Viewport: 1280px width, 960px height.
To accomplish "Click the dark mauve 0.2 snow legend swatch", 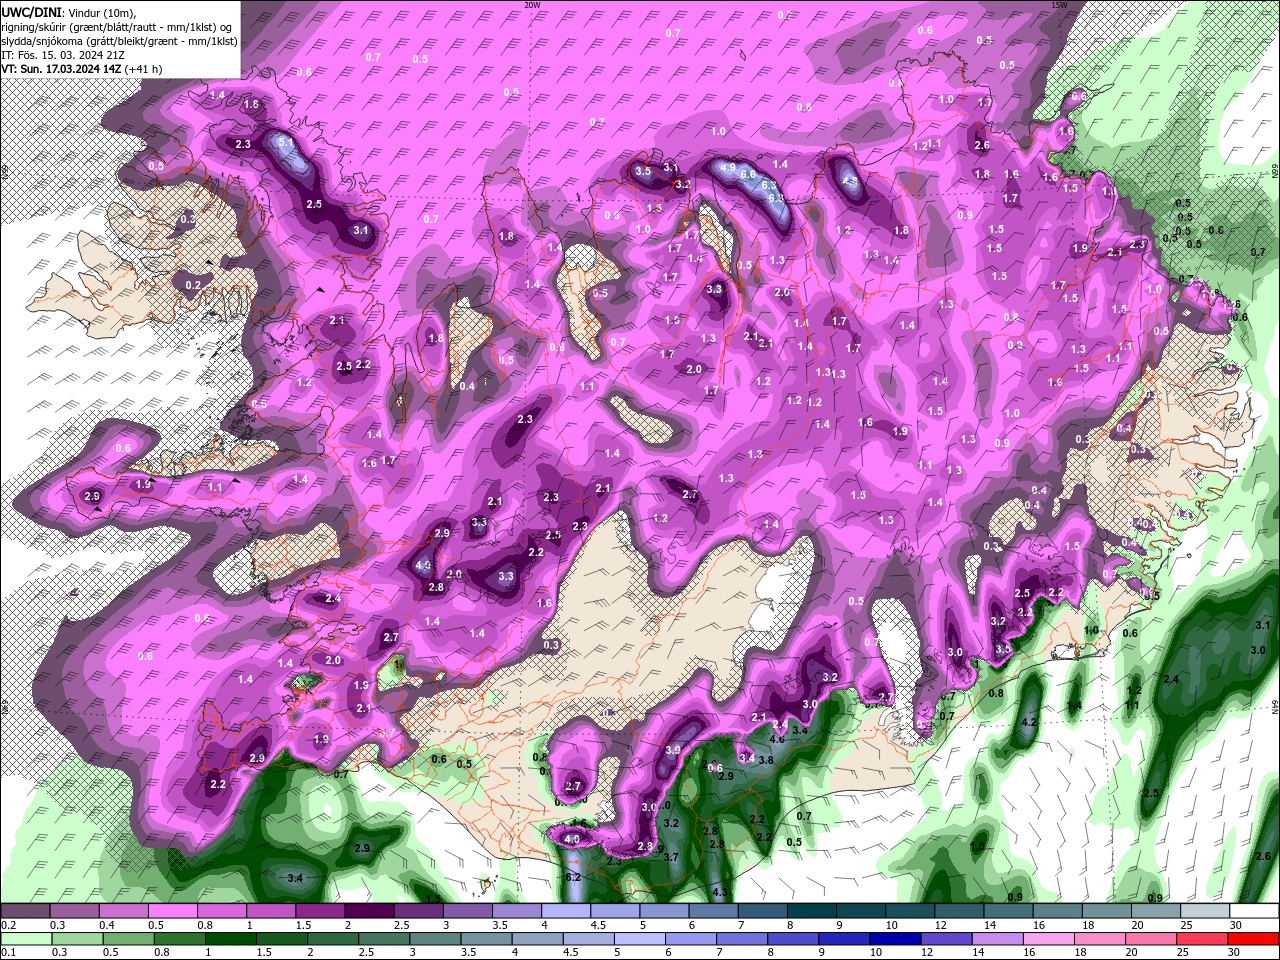I will click(x=24, y=911).
